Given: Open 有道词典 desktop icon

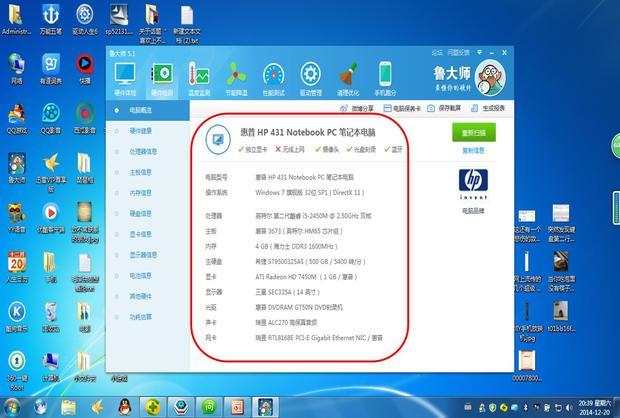Looking at the screenshot, I should (51, 70).
